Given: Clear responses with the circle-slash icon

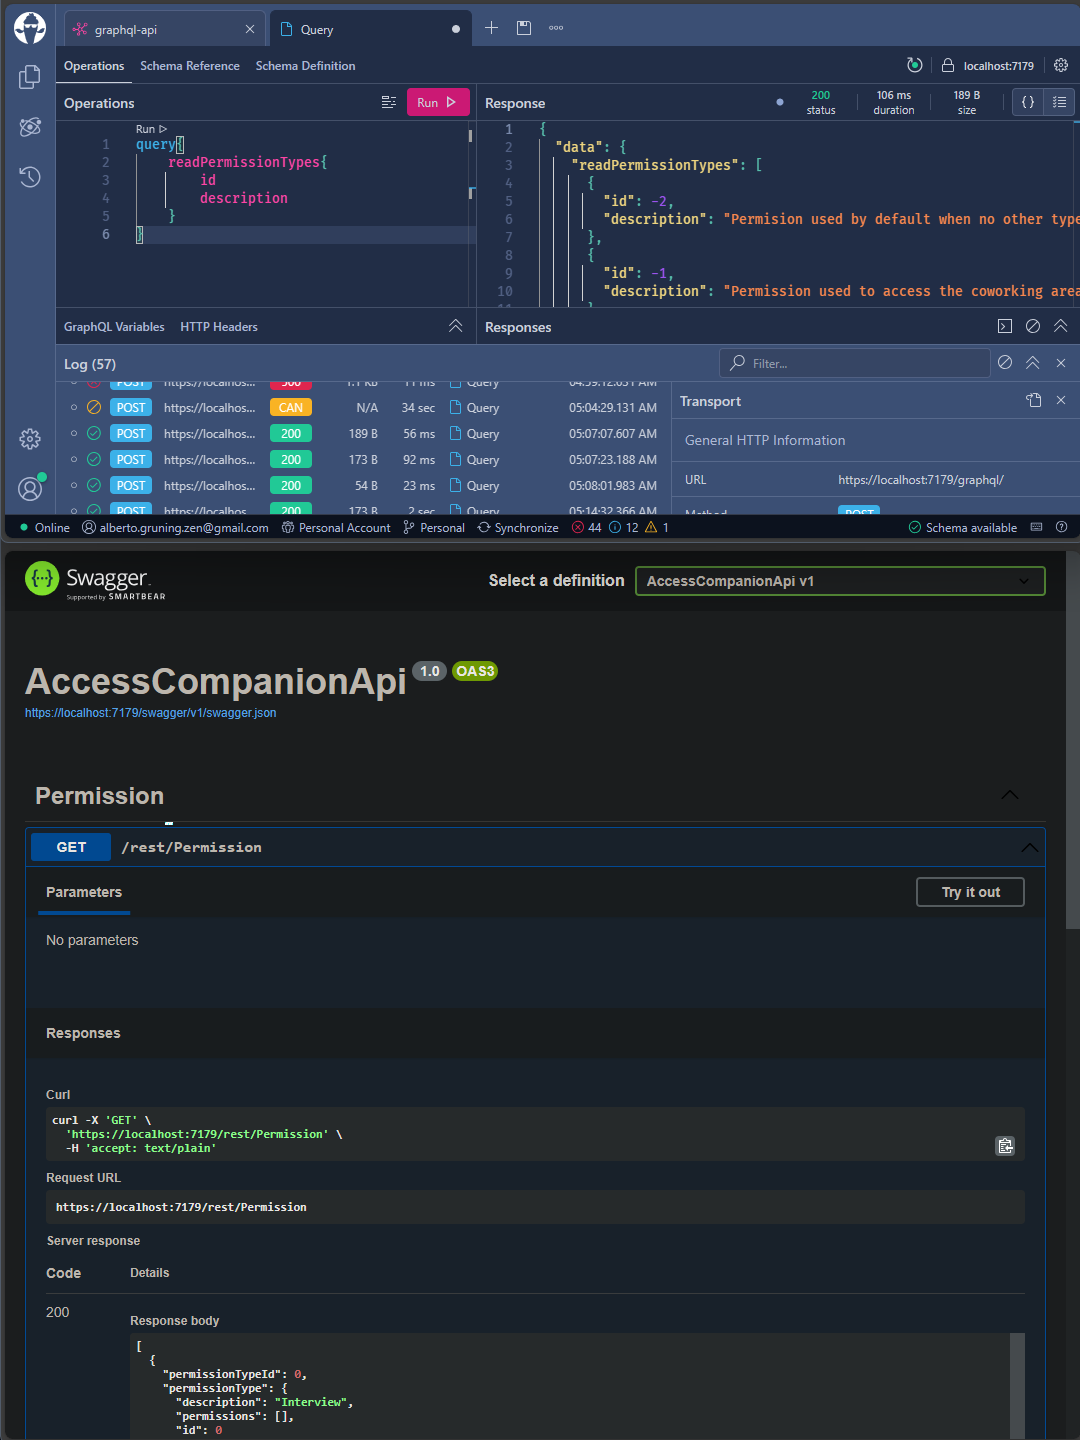Looking at the screenshot, I should click(x=1033, y=326).
